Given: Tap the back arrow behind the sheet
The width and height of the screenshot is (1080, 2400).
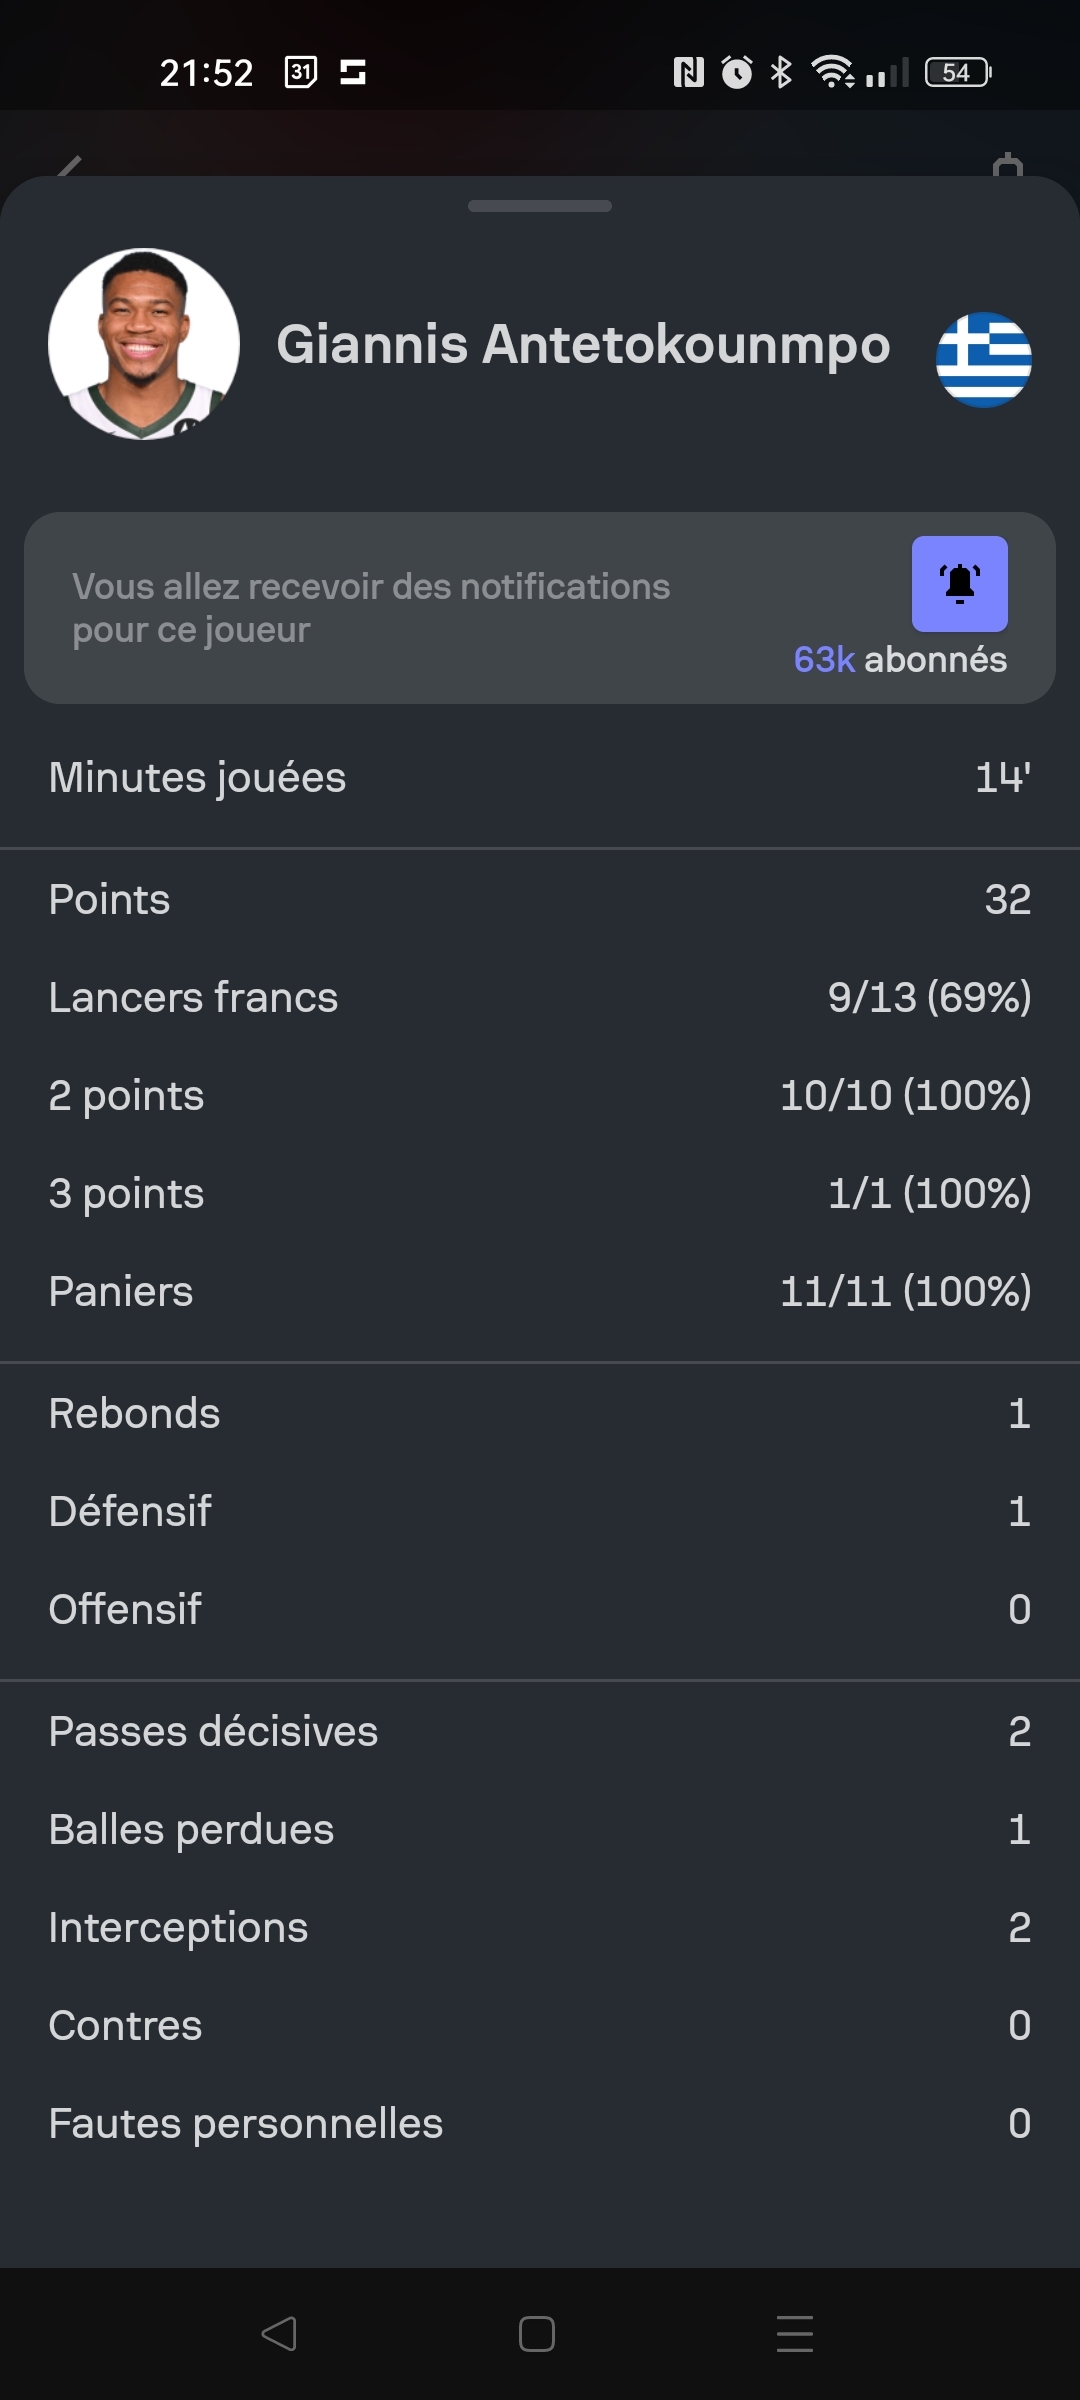Looking at the screenshot, I should [68, 166].
